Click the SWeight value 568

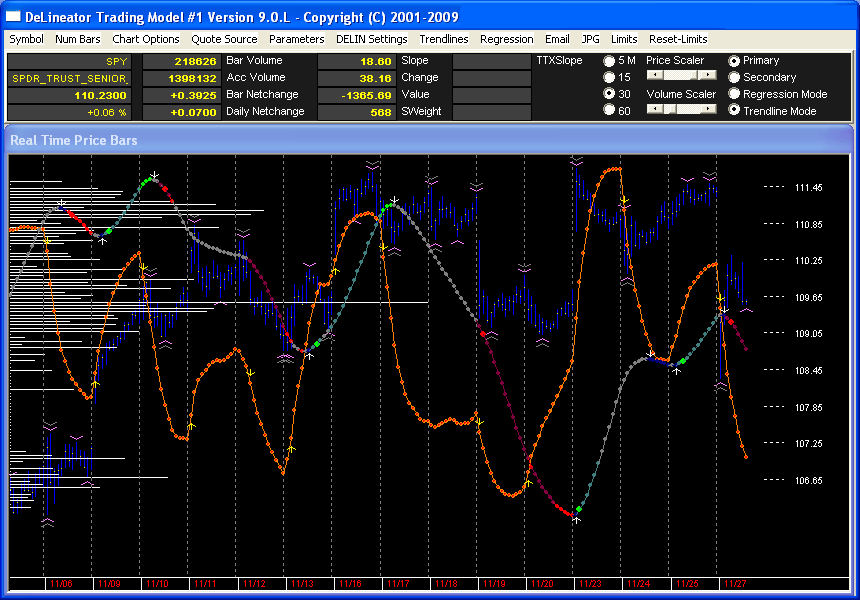click(357, 112)
